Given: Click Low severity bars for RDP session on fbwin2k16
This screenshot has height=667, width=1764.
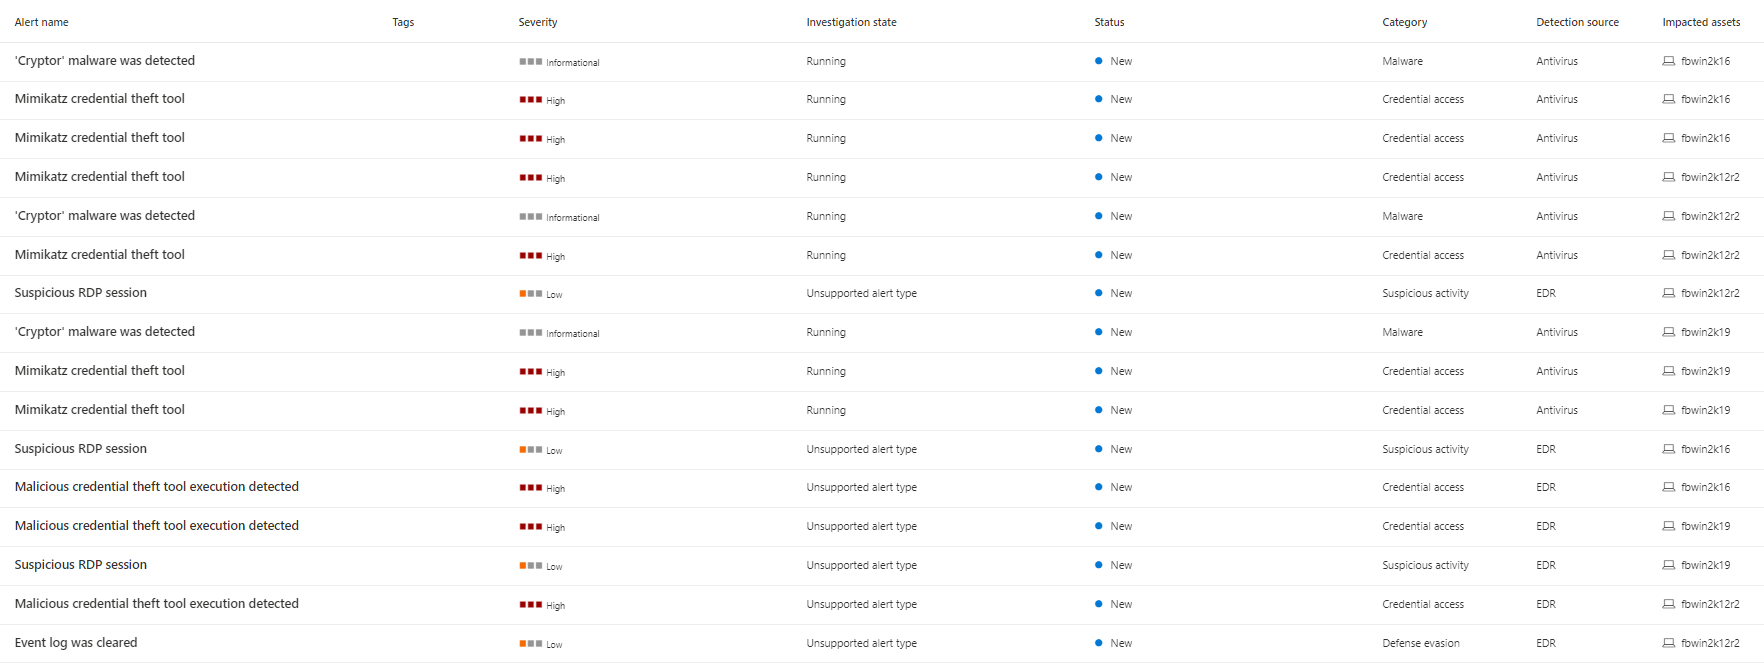Looking at the screenshot, I should [x=531, y=450].
